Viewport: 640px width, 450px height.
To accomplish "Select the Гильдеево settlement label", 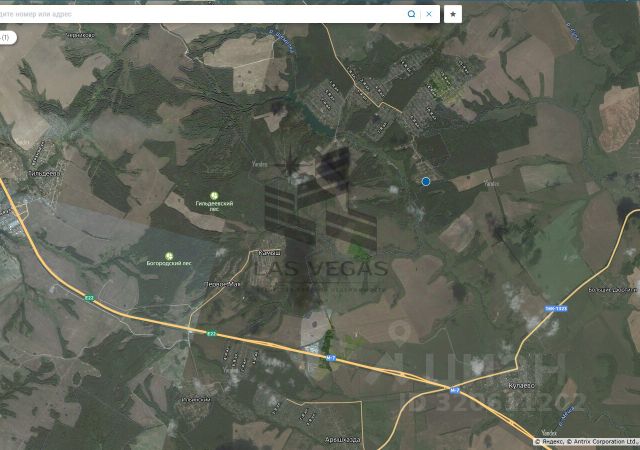I will 44,173.
